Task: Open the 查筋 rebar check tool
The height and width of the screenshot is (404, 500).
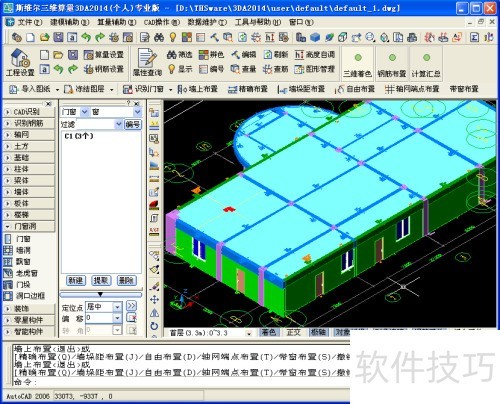Action: pyautogui.click(x=275, y=69)
